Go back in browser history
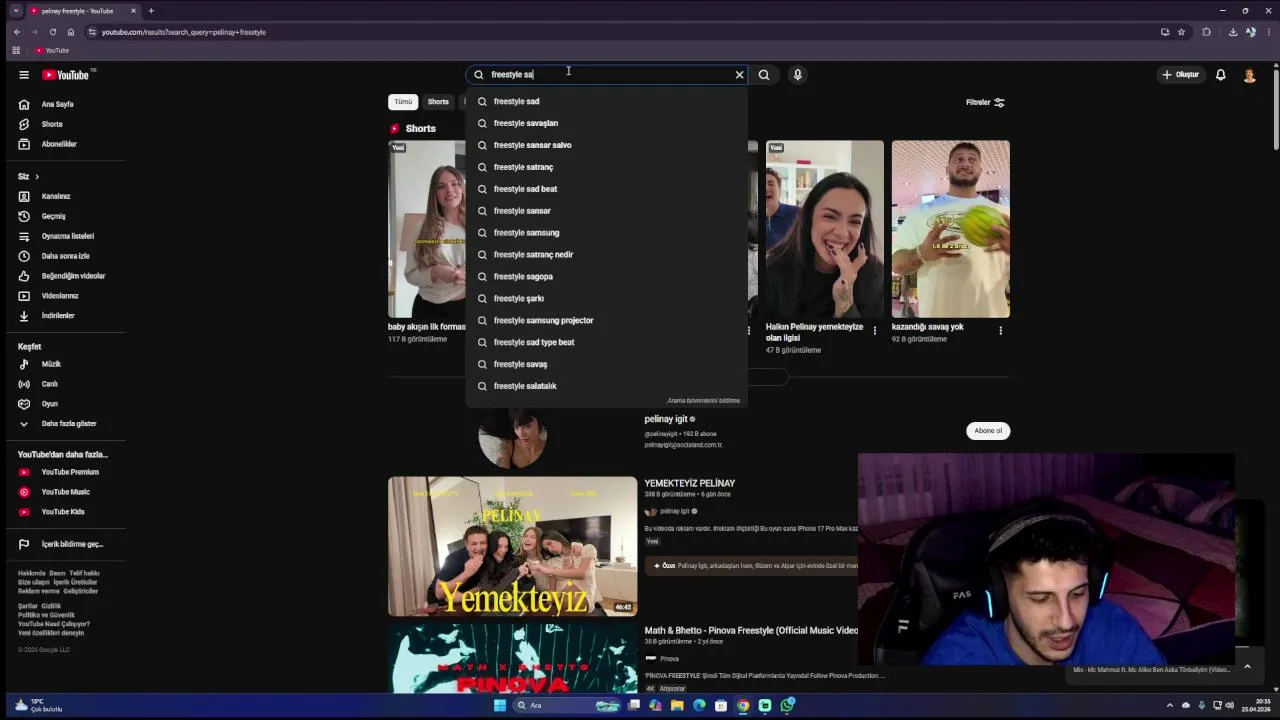The height and width of the screenshot is (720, 1280). (17, 32)
